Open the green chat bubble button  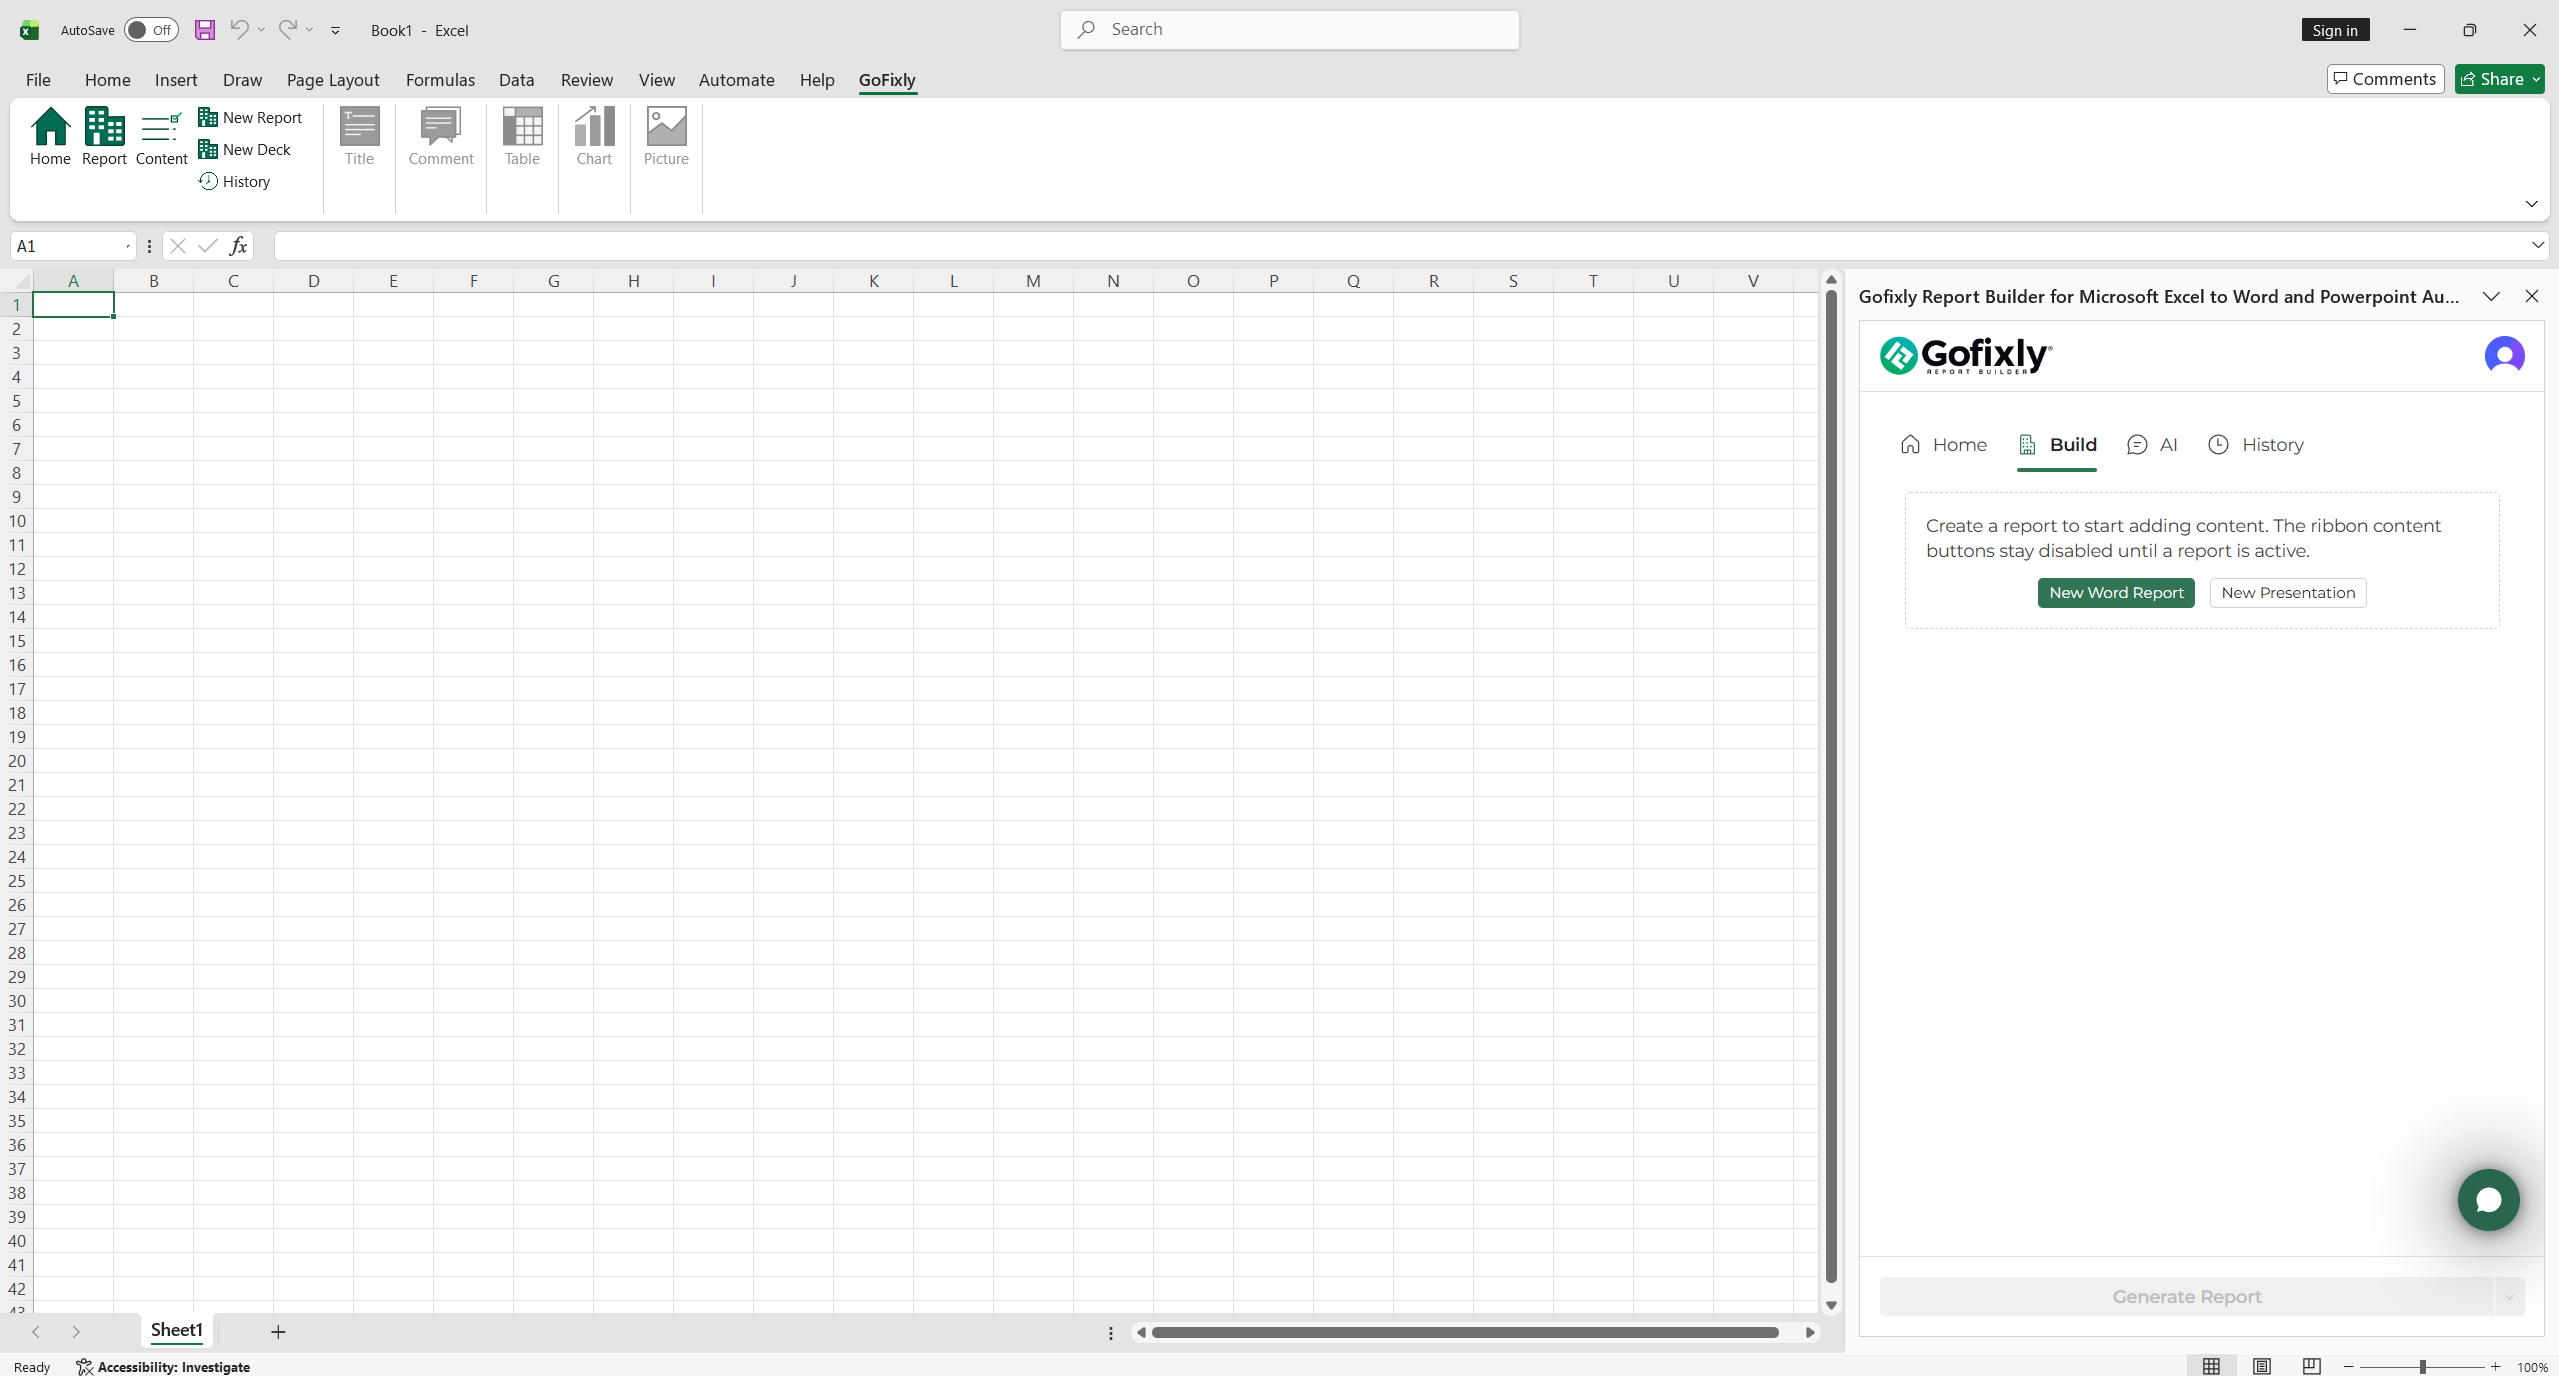click(2488, 1200)
